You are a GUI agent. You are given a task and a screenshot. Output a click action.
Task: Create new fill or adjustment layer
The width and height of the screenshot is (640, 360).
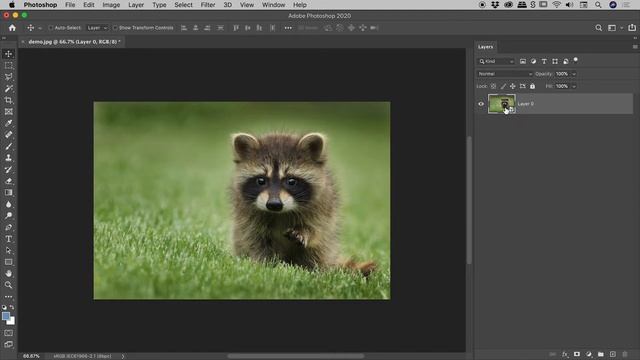[589, 354]
